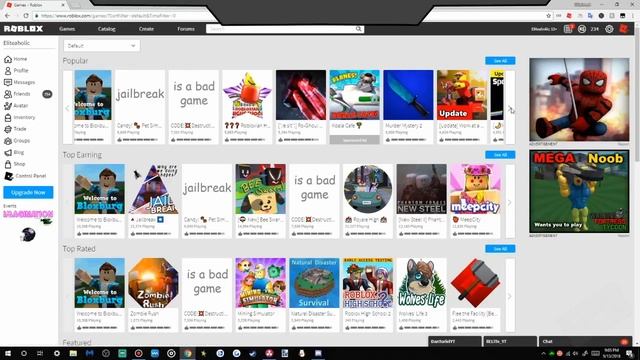Click the browser back arrow
Image resolution: width=640 pixels, height=360 pixels.
pyautogui.click(x=7, y=16)
